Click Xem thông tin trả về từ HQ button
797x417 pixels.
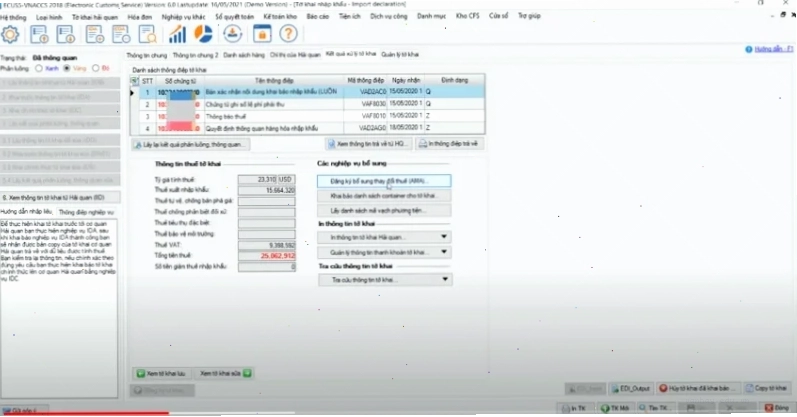[x=368, y=144]
